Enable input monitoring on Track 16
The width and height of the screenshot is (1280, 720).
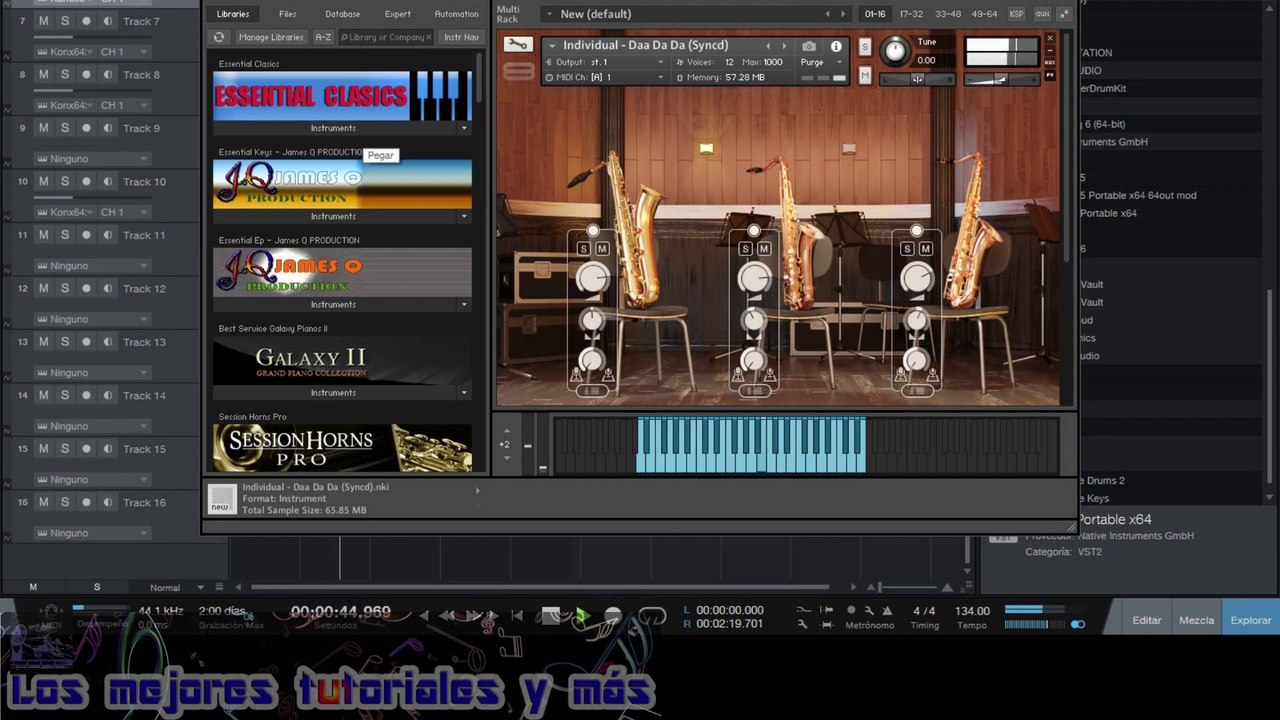point(107,502)
